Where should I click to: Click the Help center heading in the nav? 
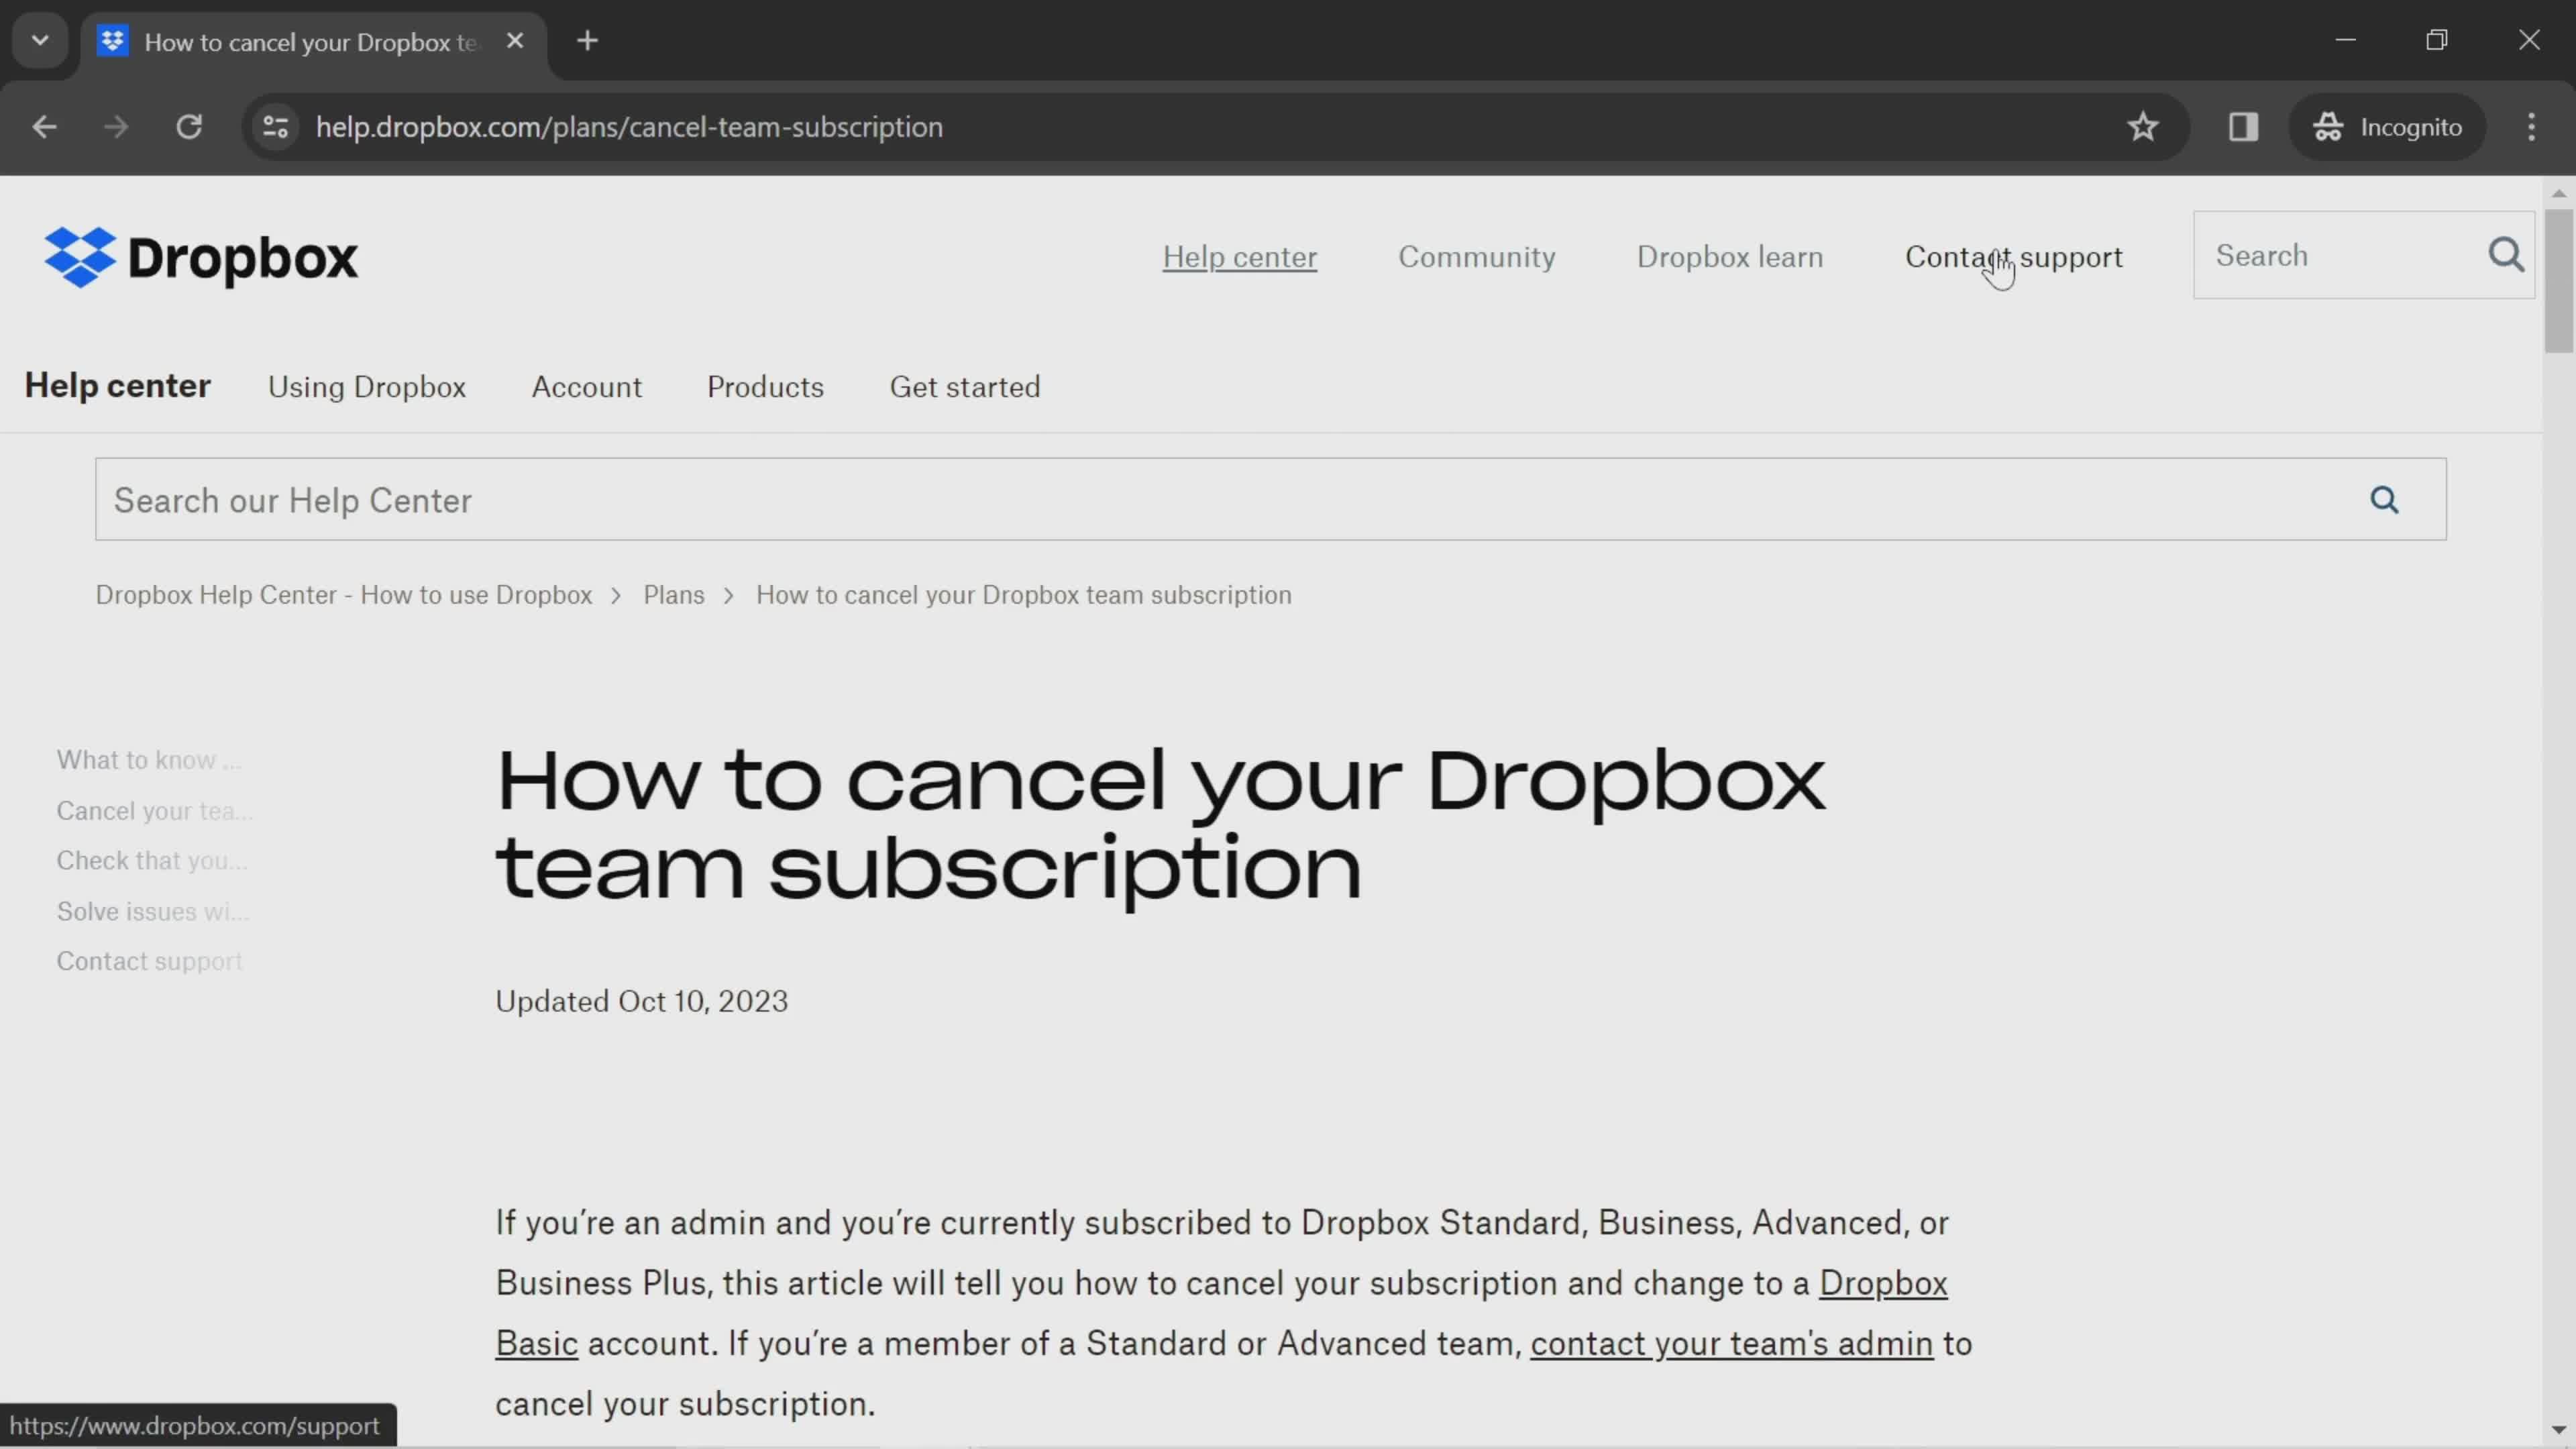[117, 386]
